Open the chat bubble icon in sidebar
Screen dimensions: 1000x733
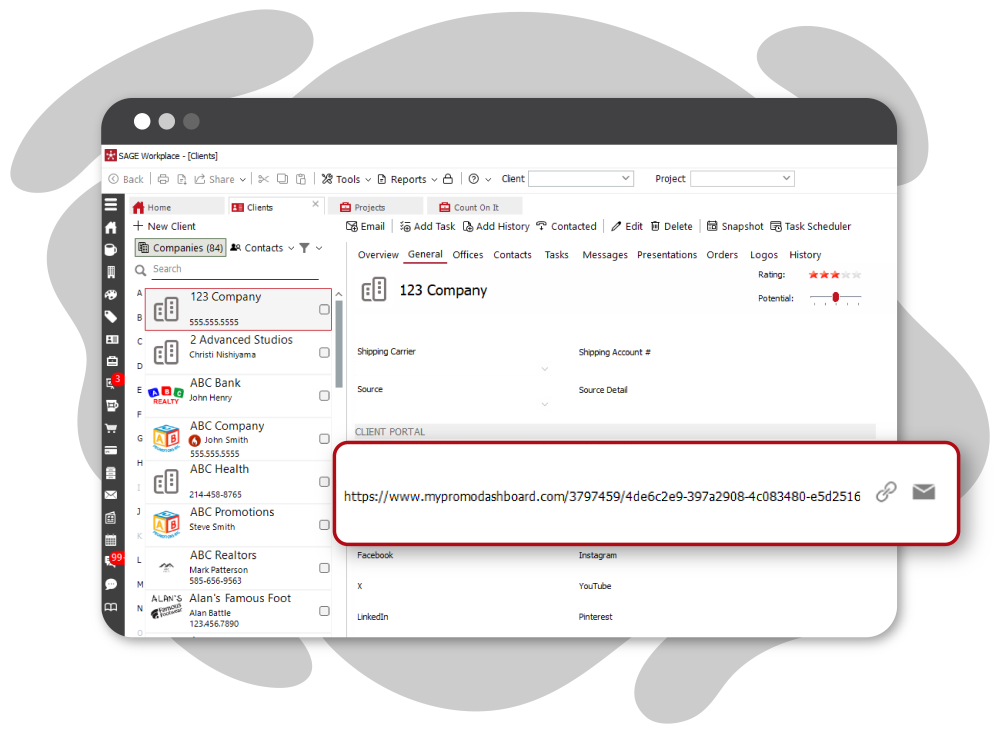click(111, 584)
